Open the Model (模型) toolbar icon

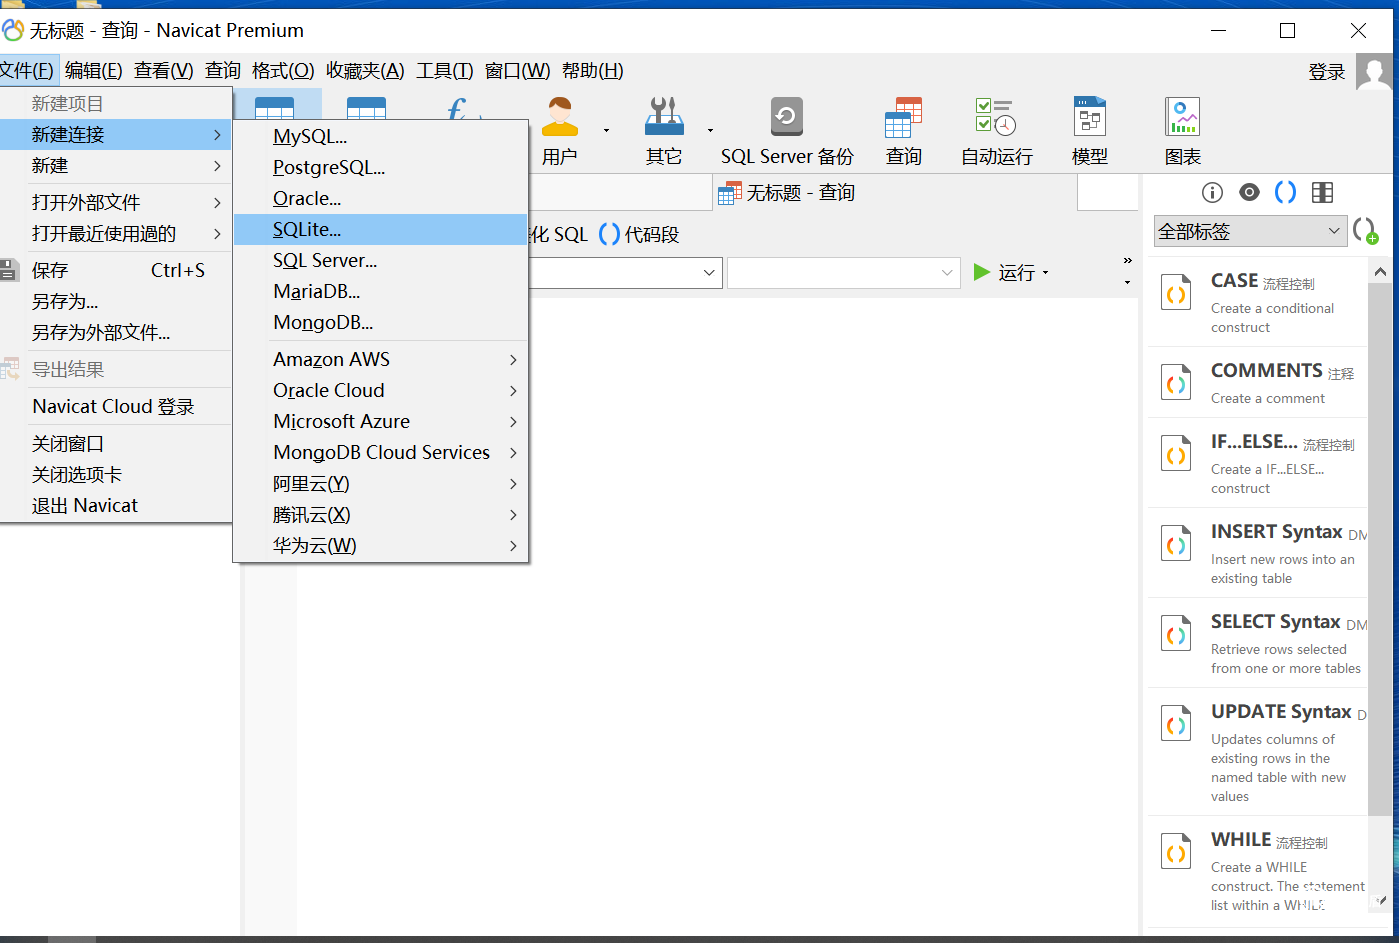[1089, 131]
